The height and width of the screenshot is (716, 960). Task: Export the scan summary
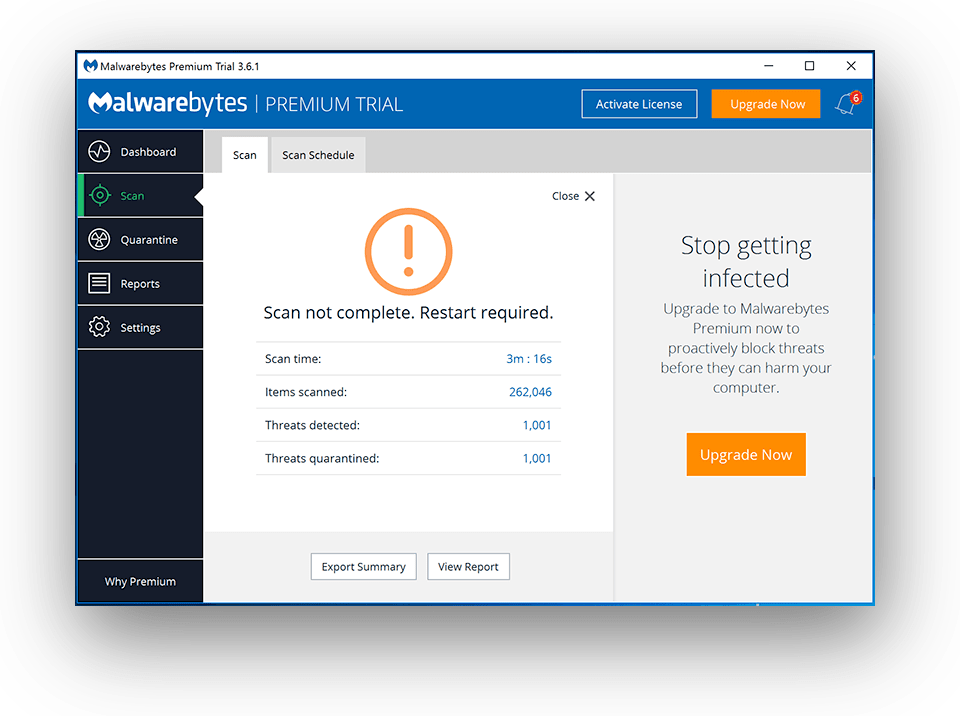[x=363, y=567]
